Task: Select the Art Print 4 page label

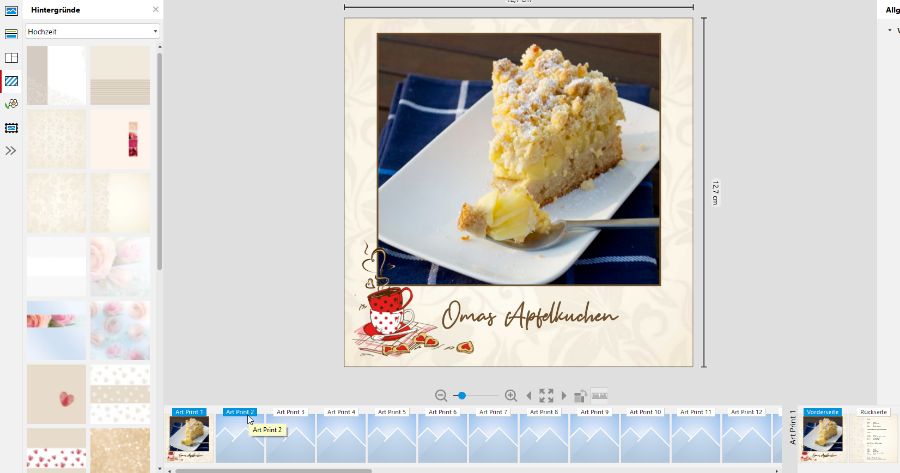Action: click(x=341, y=412)
